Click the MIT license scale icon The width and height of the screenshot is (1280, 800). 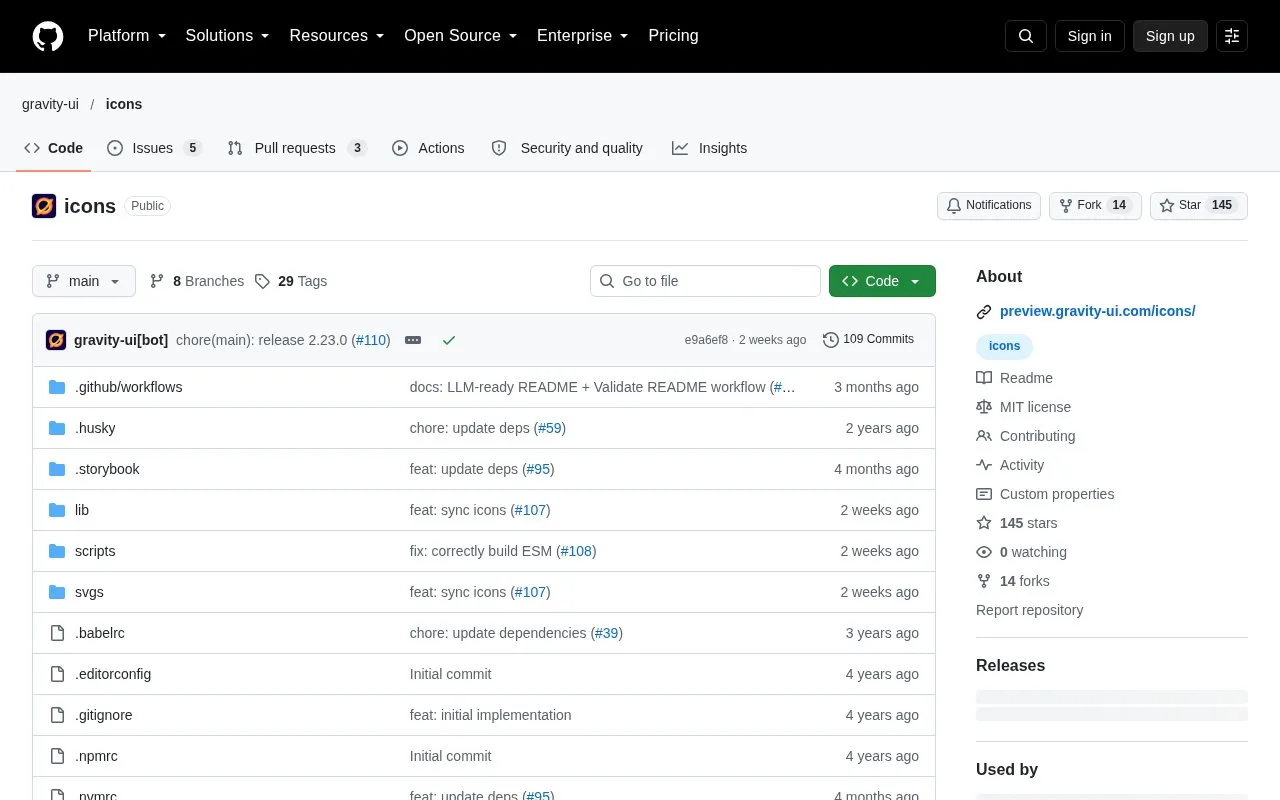984,407
